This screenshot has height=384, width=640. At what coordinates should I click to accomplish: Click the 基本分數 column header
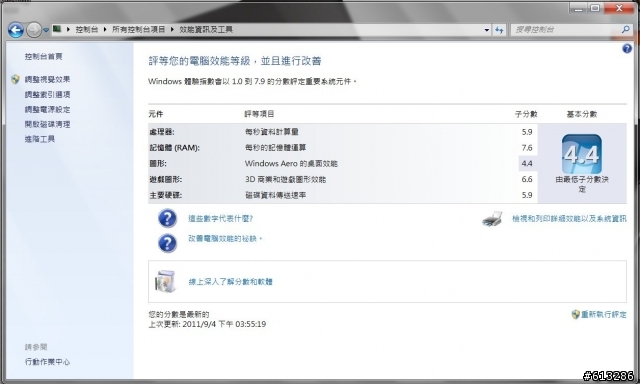tap(582, 114)
